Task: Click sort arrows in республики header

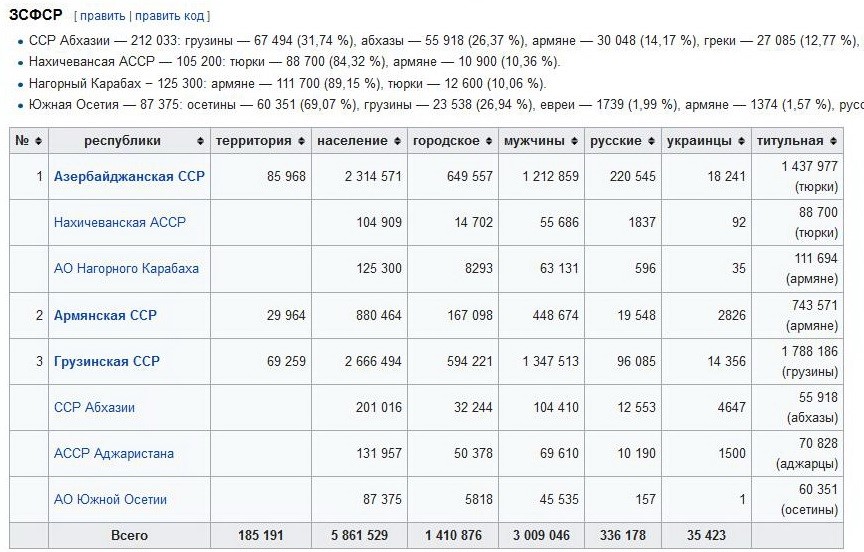Action: pyautogui.click(x=201, y=141)
